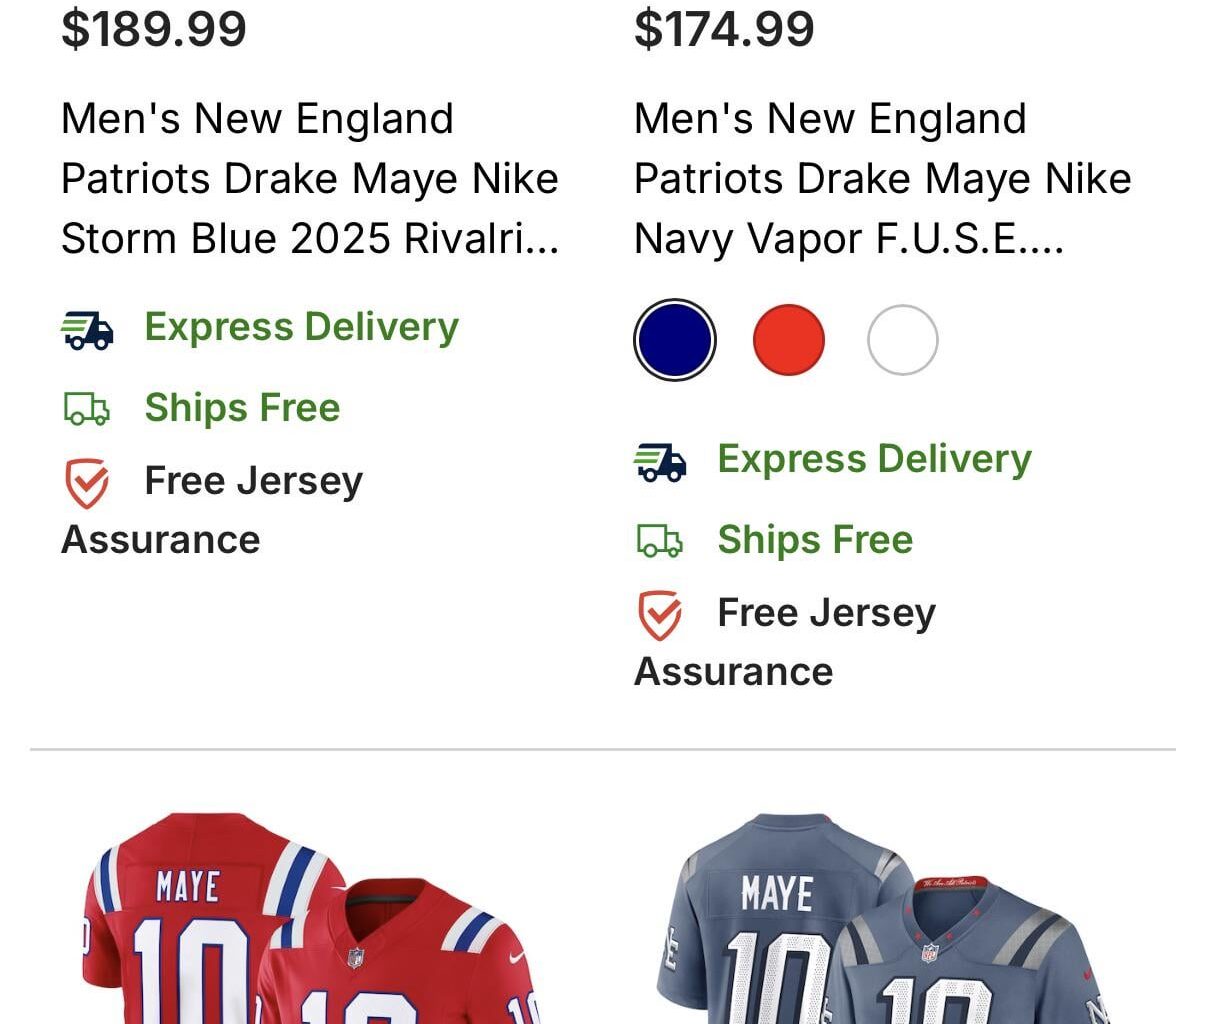The height and width of the screenshot is (1024, 1206).
Task: Click the Express Delivery green text link
Action: coord(302,328)
